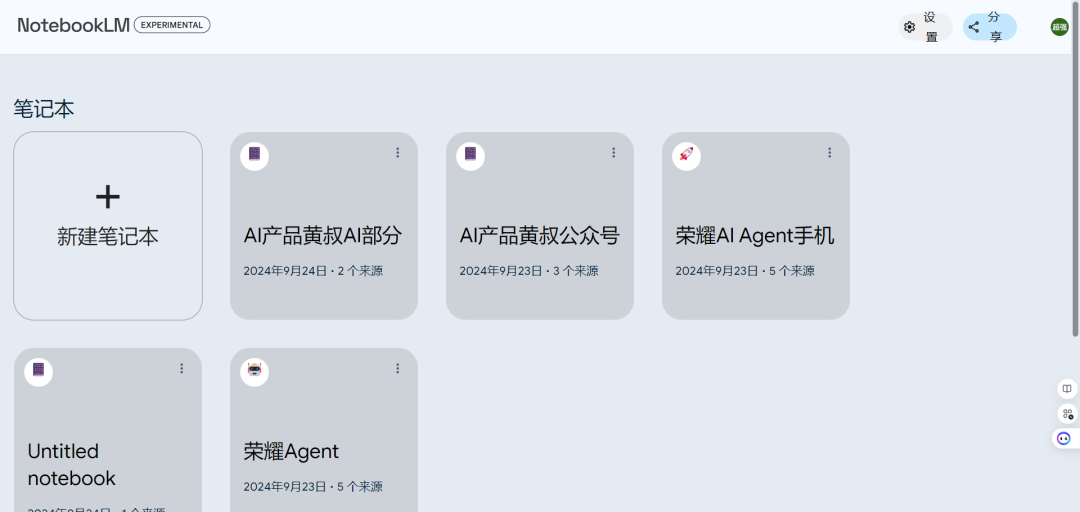Screen dimensions: 1080x512
Task: Click Untitled notebook's purple book icon
Action: click(39, 371)
